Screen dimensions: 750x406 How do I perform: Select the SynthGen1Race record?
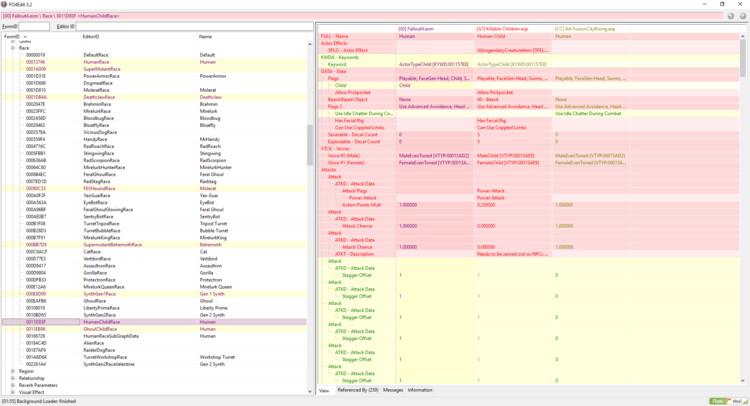154,294
